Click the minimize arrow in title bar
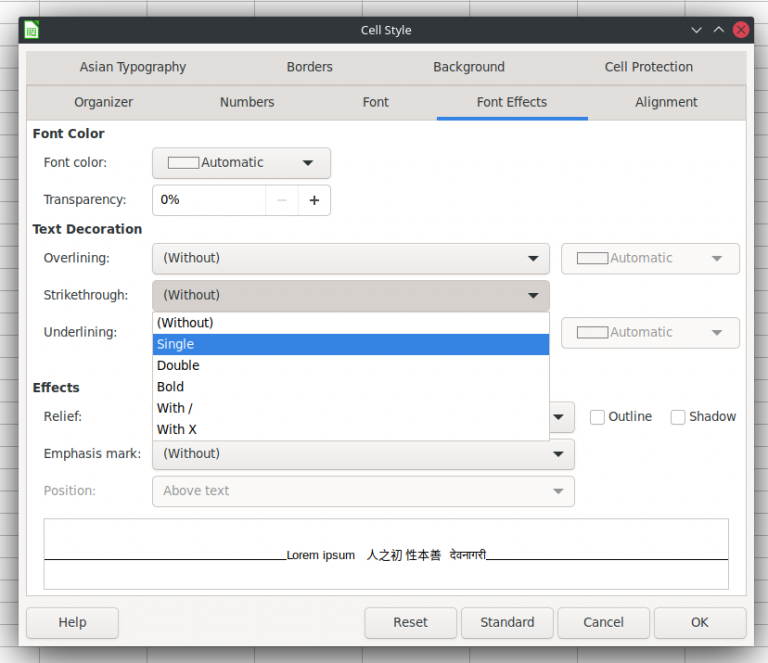 697,30
